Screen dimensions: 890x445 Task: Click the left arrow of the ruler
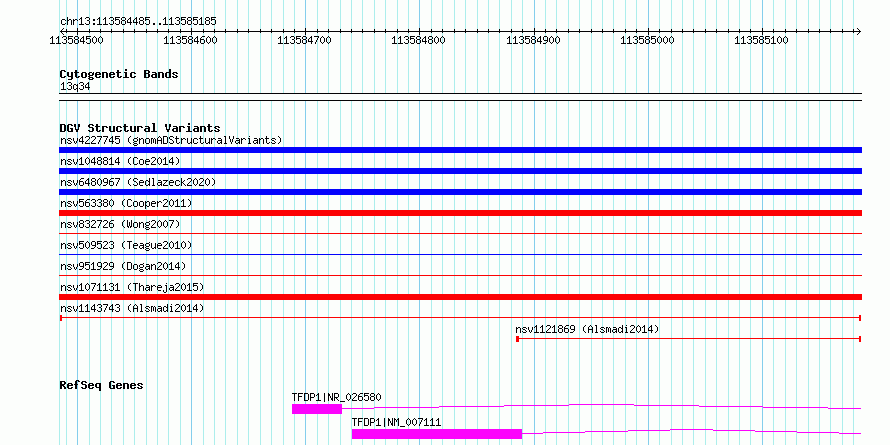click(62, 31)
